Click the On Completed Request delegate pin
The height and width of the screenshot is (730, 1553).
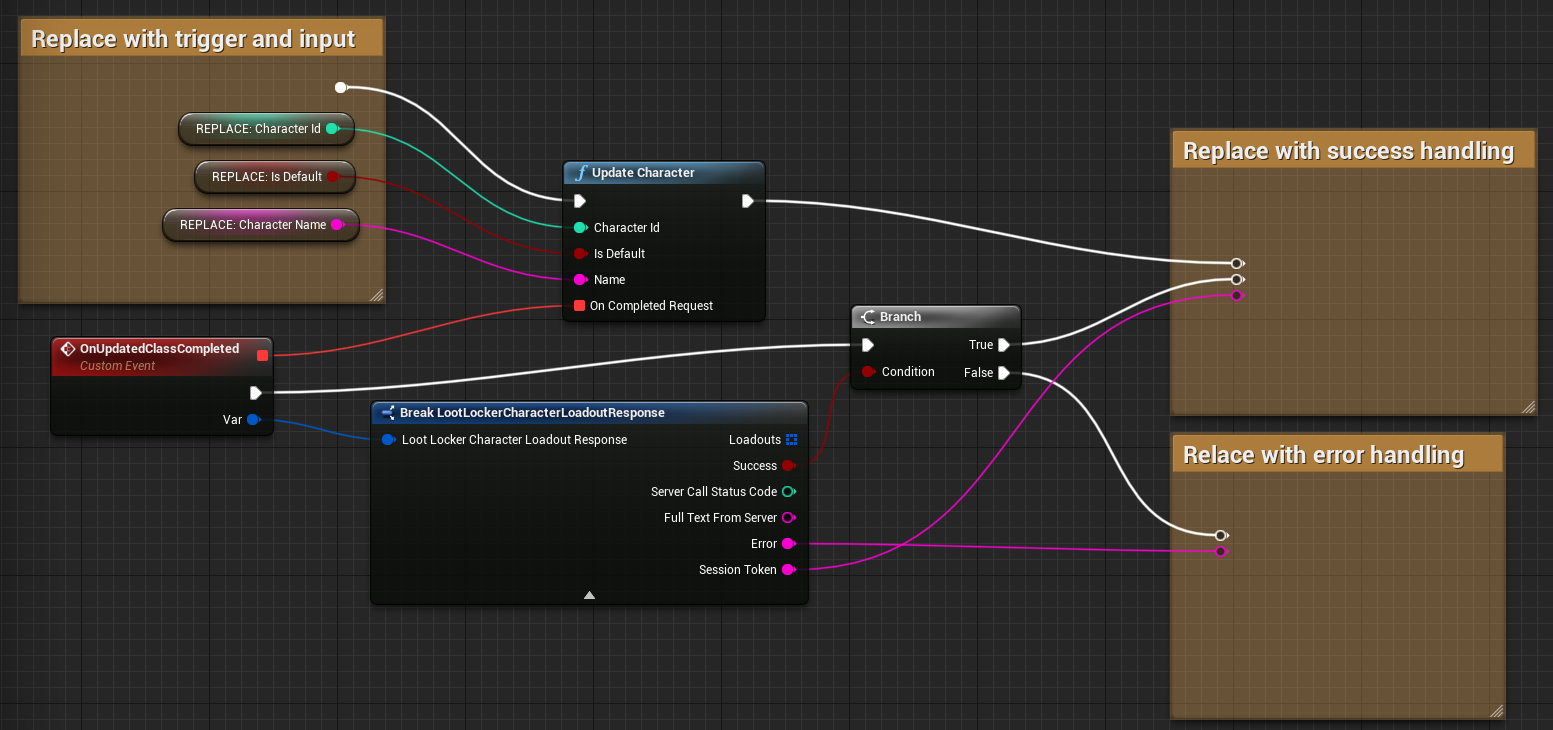click(x=579, y=306)
